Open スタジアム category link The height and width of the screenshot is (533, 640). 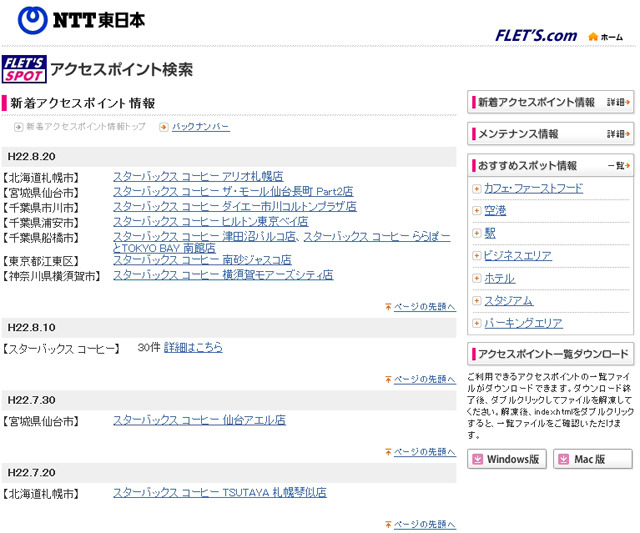[509, 301]
